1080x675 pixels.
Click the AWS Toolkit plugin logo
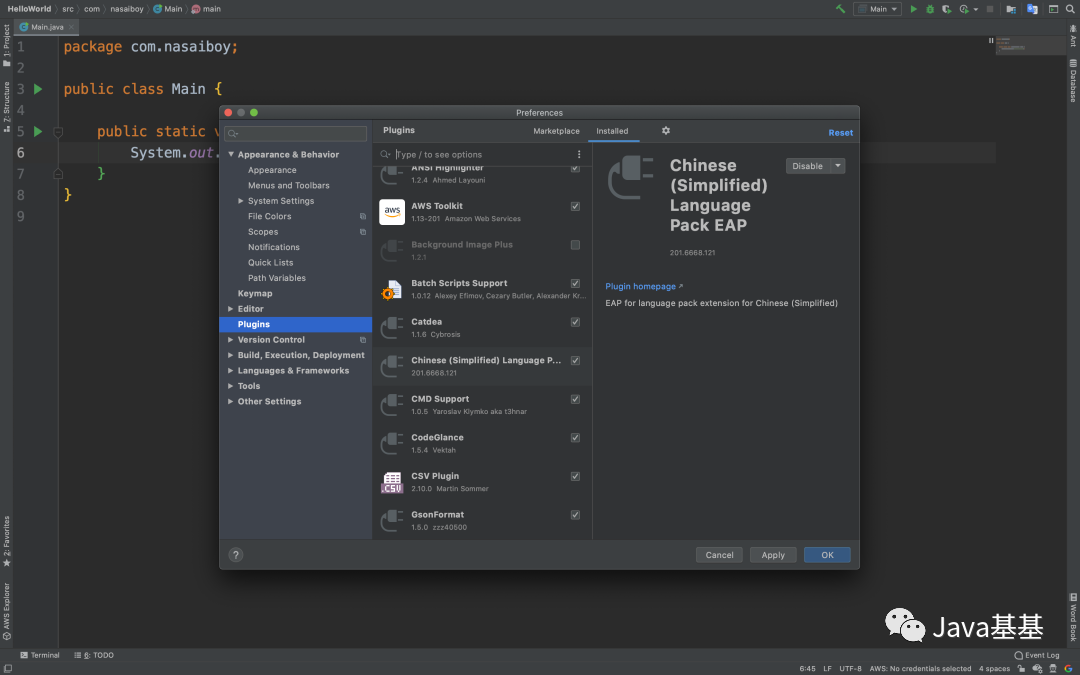(x=392, y=211)
